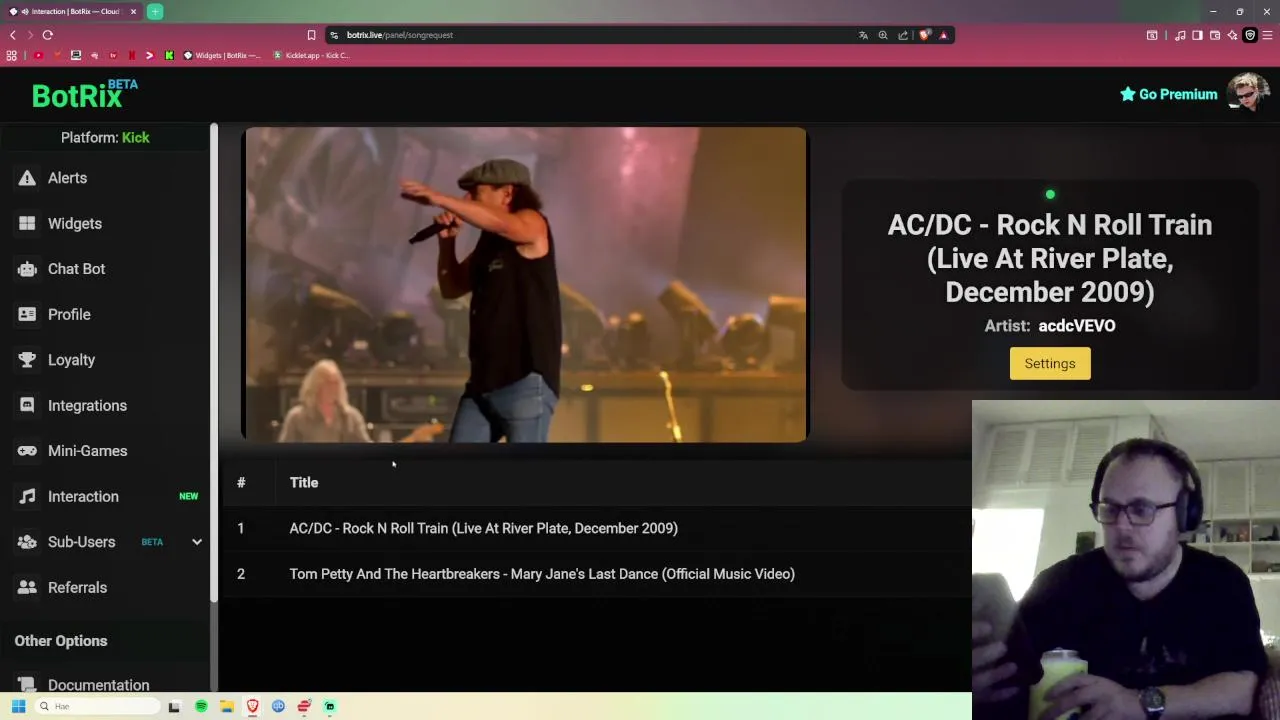Click the Profile card icon

click(x=27, y=314)
